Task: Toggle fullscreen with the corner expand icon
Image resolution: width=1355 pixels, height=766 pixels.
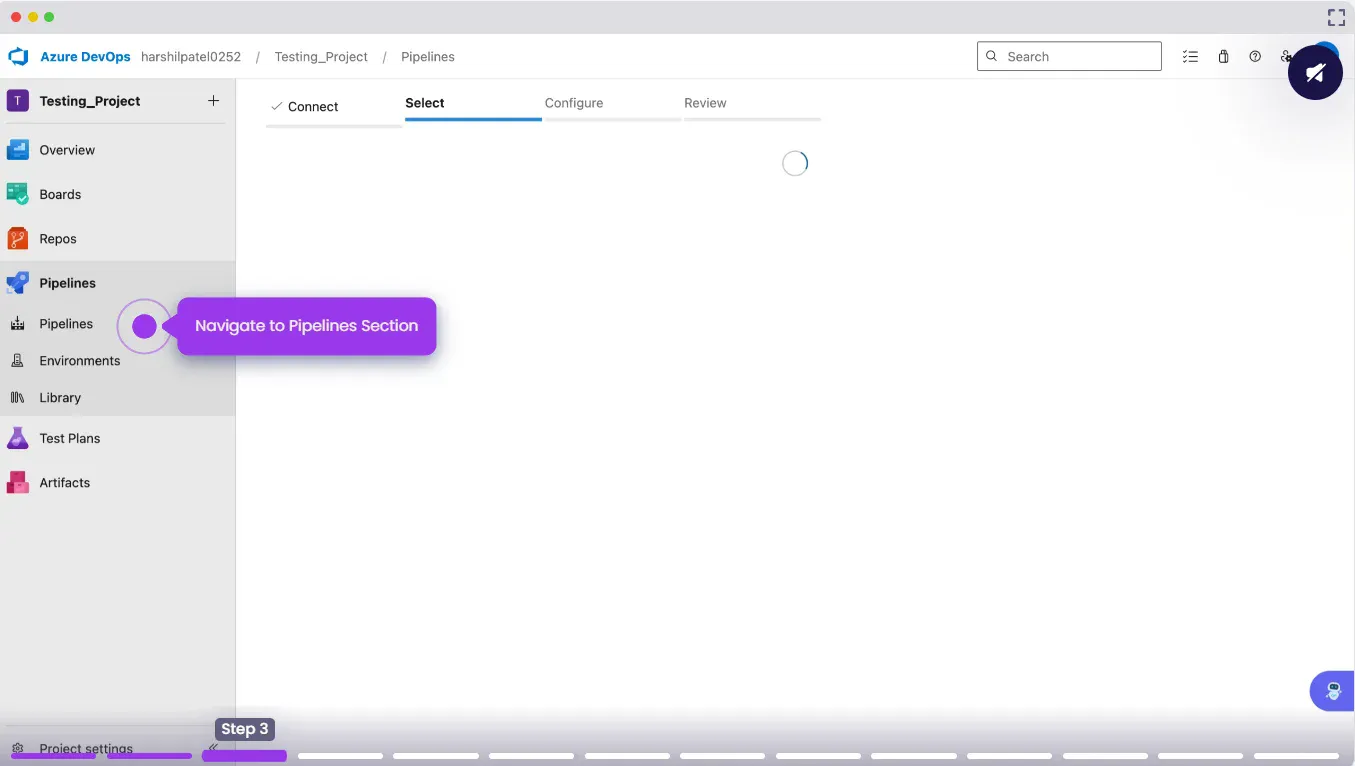Action: point(1336,17)
